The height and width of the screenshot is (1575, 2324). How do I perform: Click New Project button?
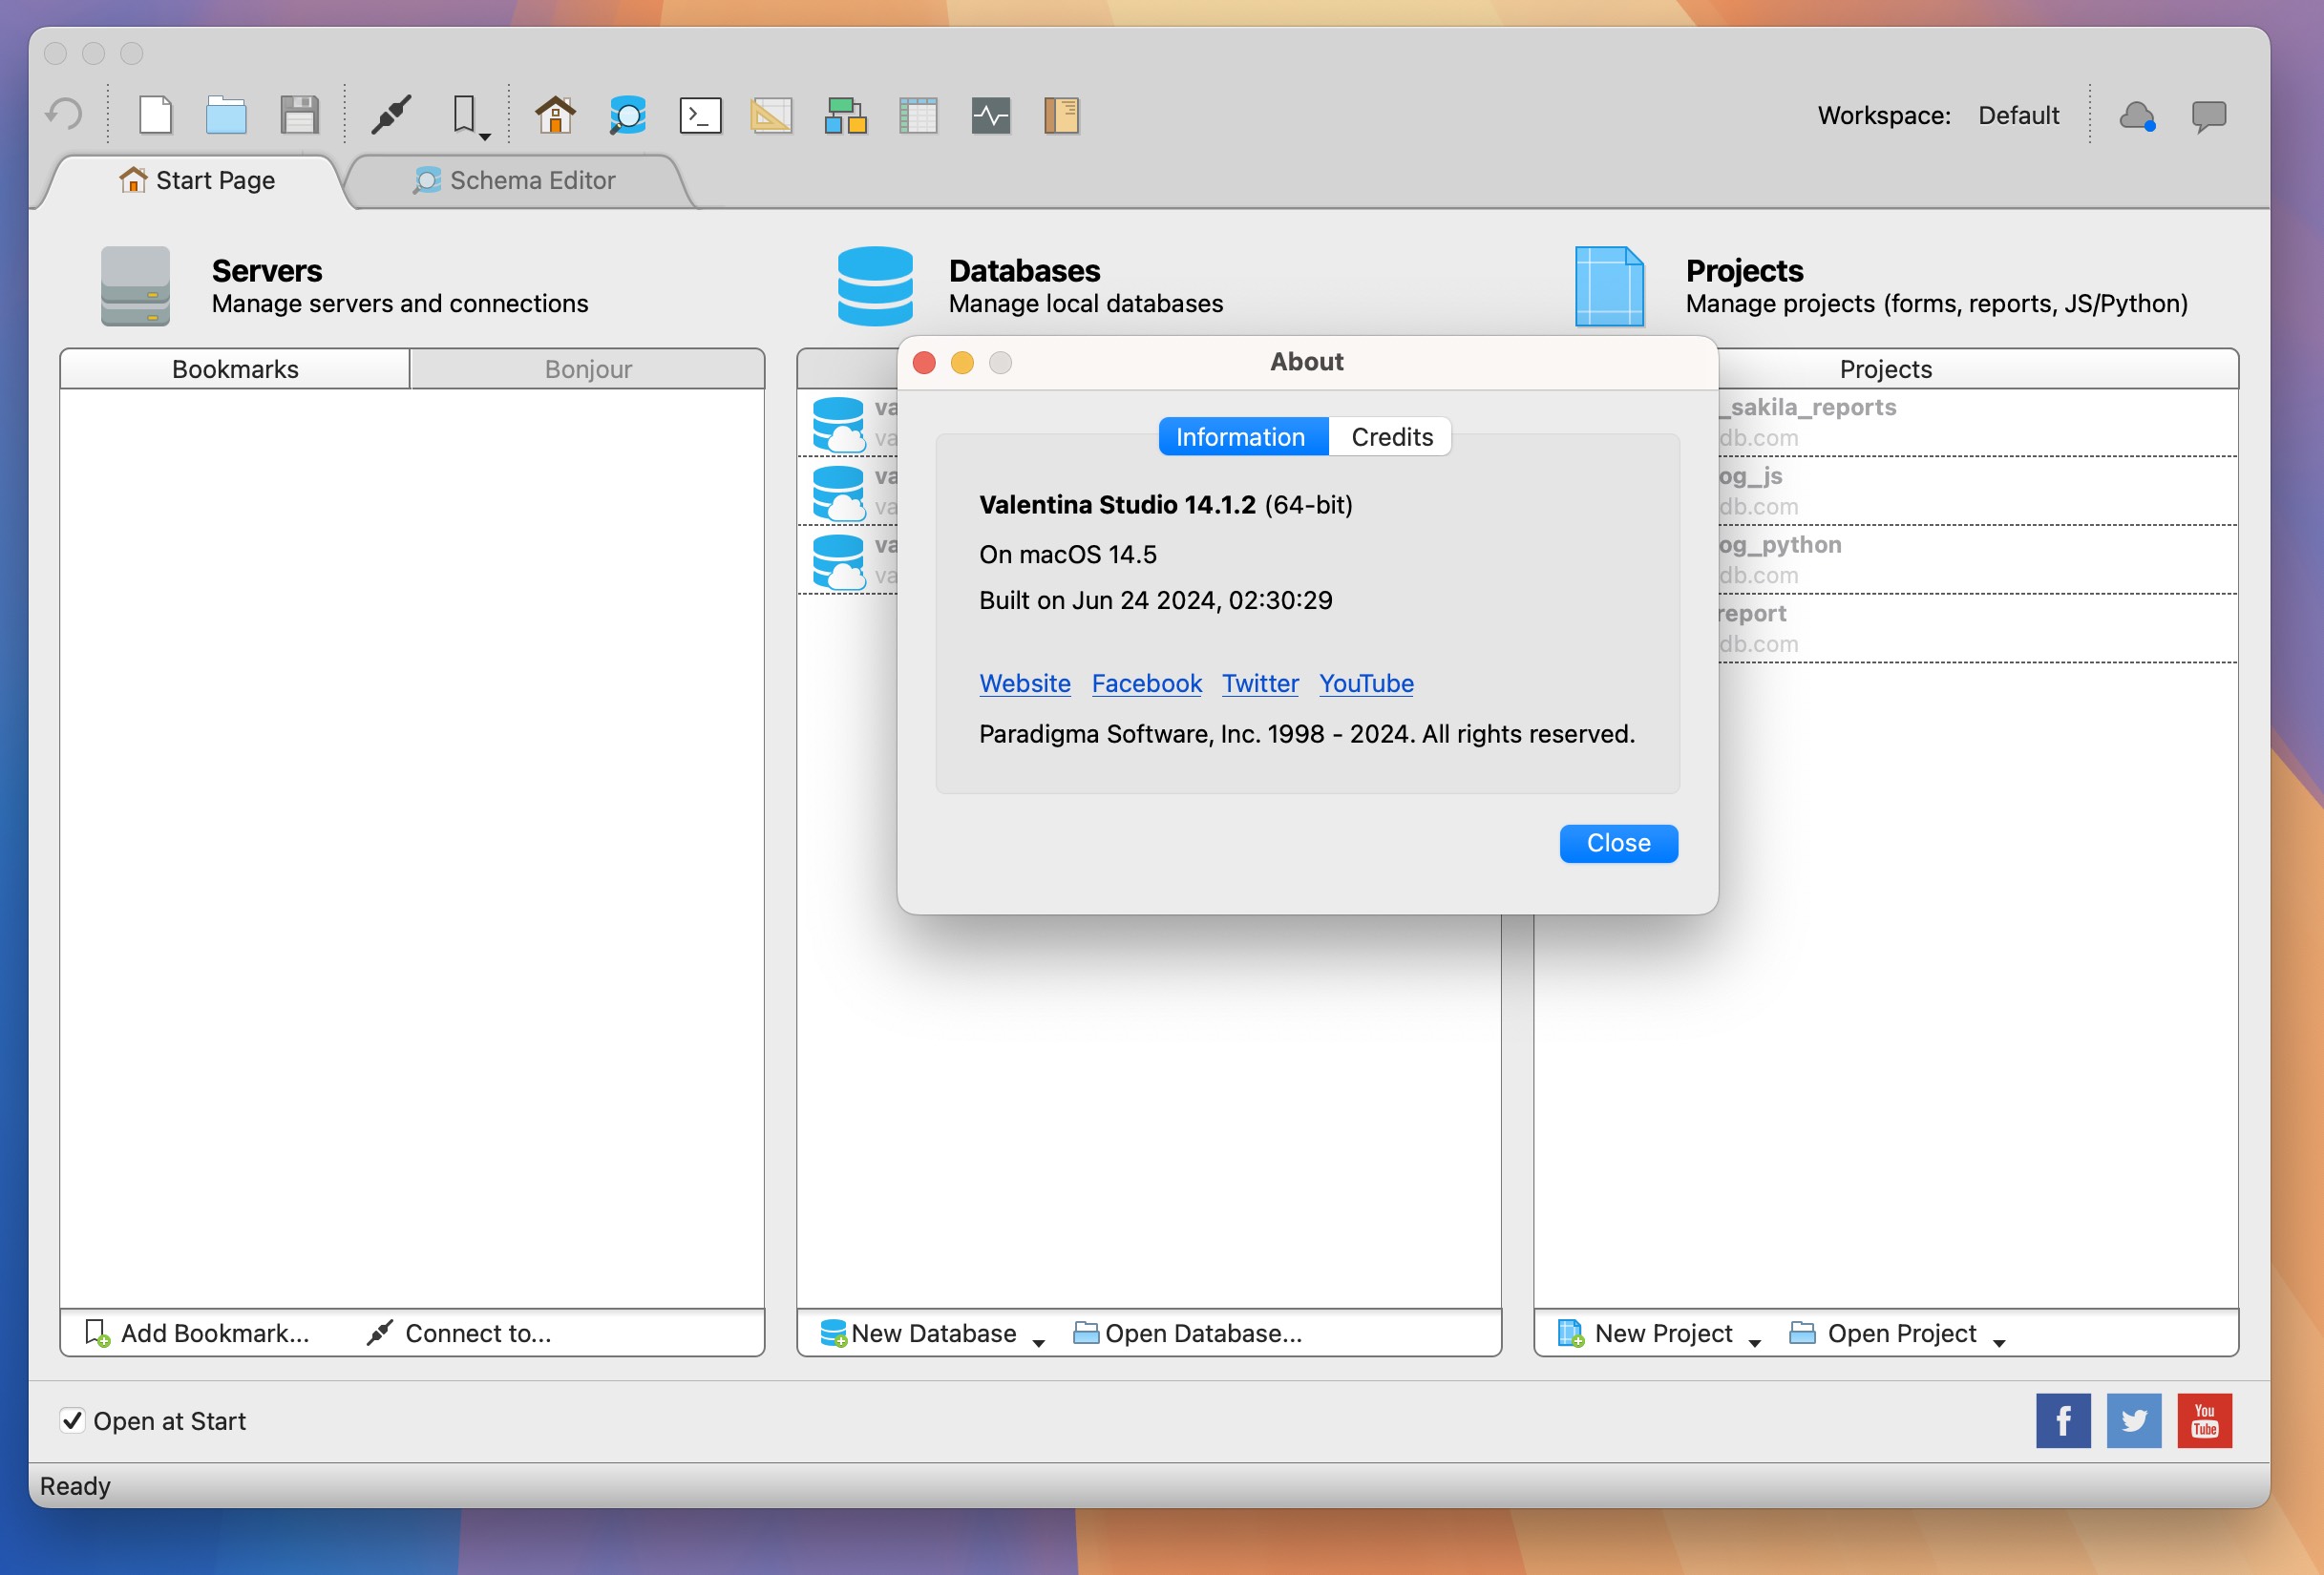[1645, 1333]
